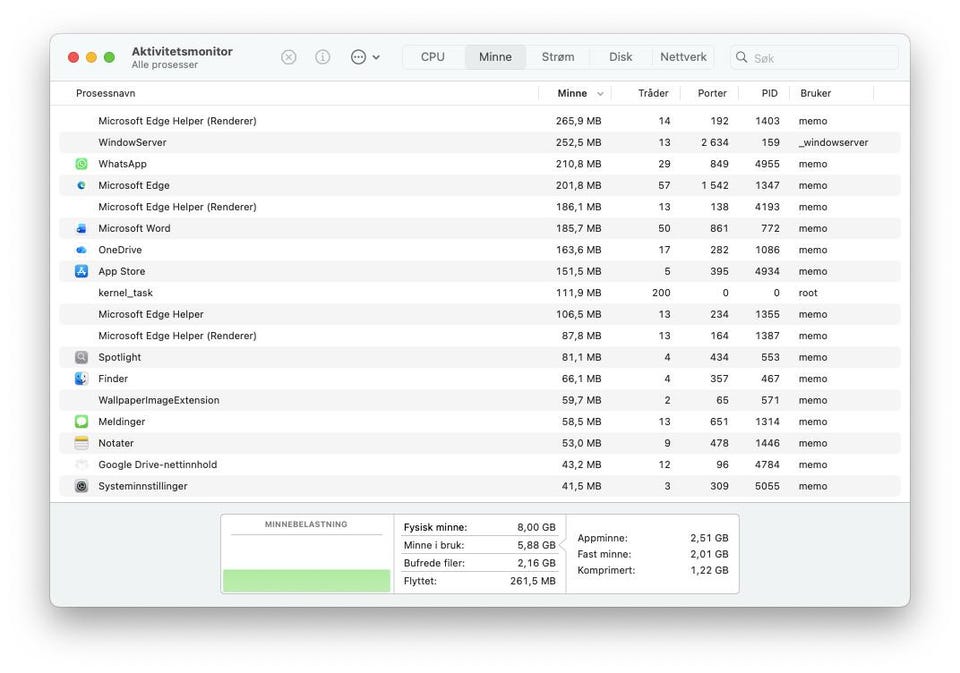Click the 200 threads value for kernel_task
960x673 pixels.
click(661, 293)
